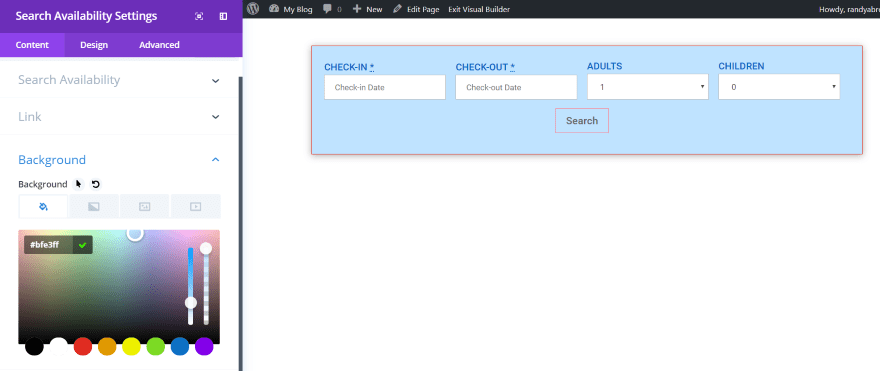Open the Children dropdown

[779, 87]
